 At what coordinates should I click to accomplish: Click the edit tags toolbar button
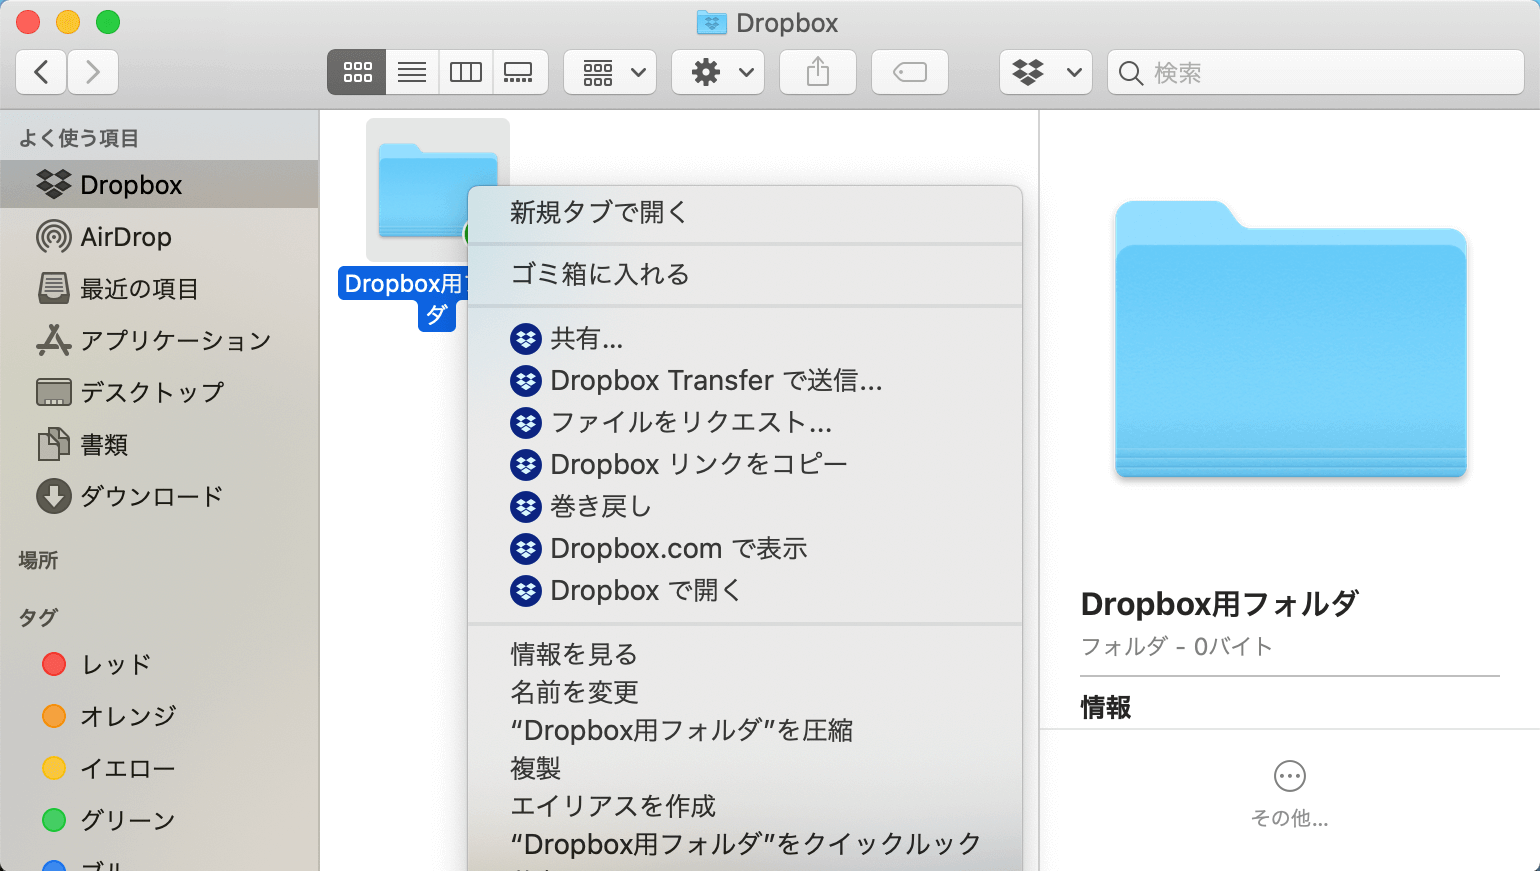click(x=910, y=72)
